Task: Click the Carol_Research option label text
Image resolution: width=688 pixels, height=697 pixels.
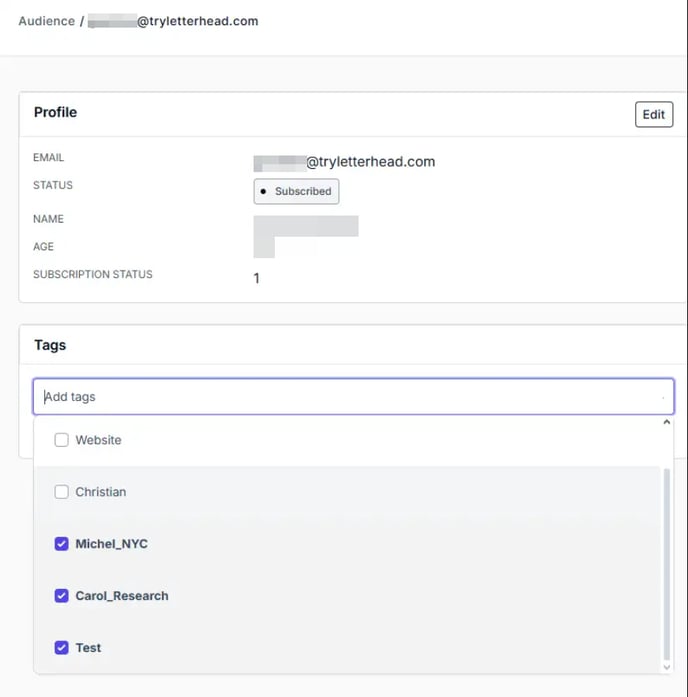Action: pyautogui.click(x=122, y=596)
